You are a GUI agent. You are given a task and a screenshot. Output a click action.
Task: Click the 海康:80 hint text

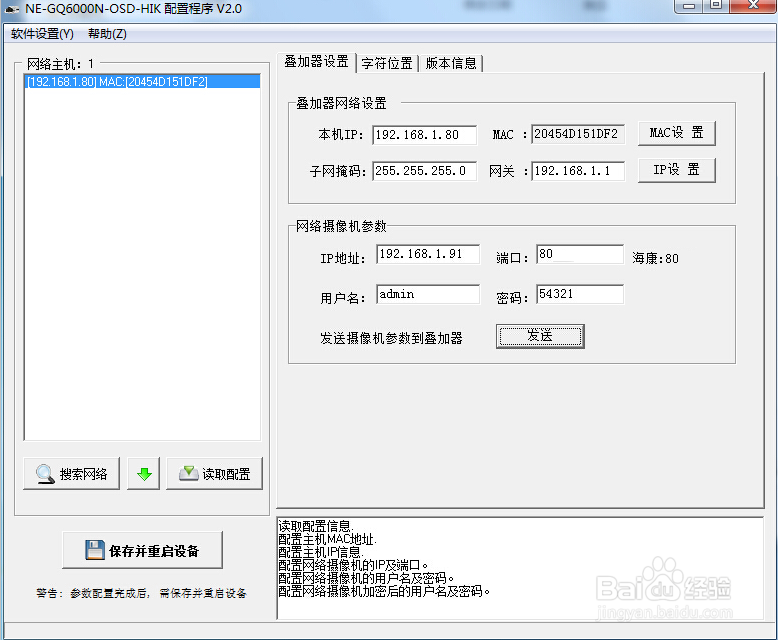[x=655, y=258]
